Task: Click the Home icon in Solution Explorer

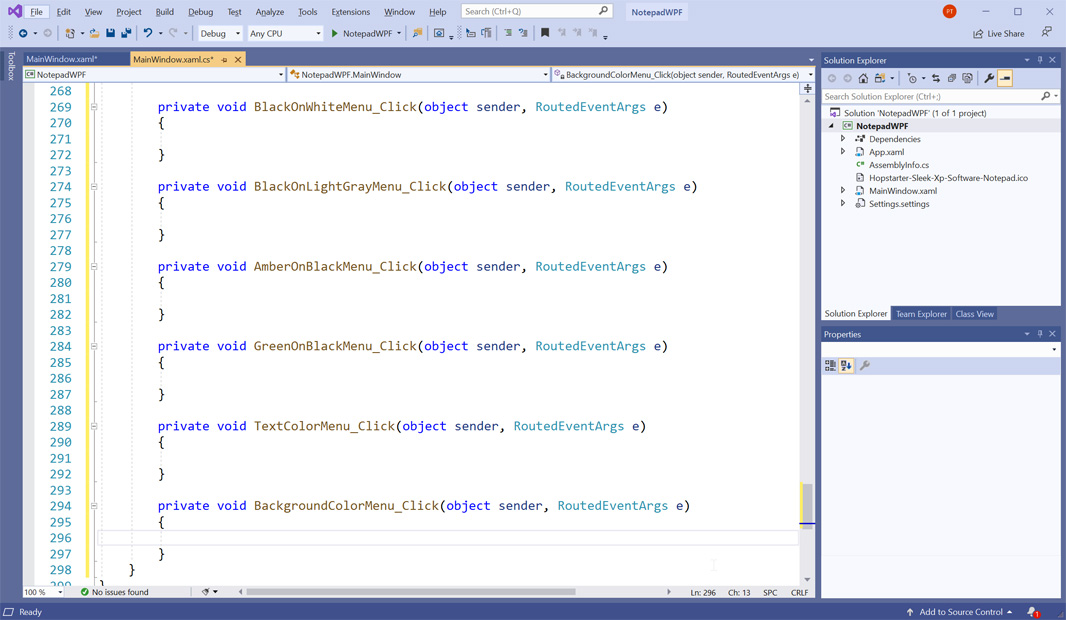Action: coord(863,78)
